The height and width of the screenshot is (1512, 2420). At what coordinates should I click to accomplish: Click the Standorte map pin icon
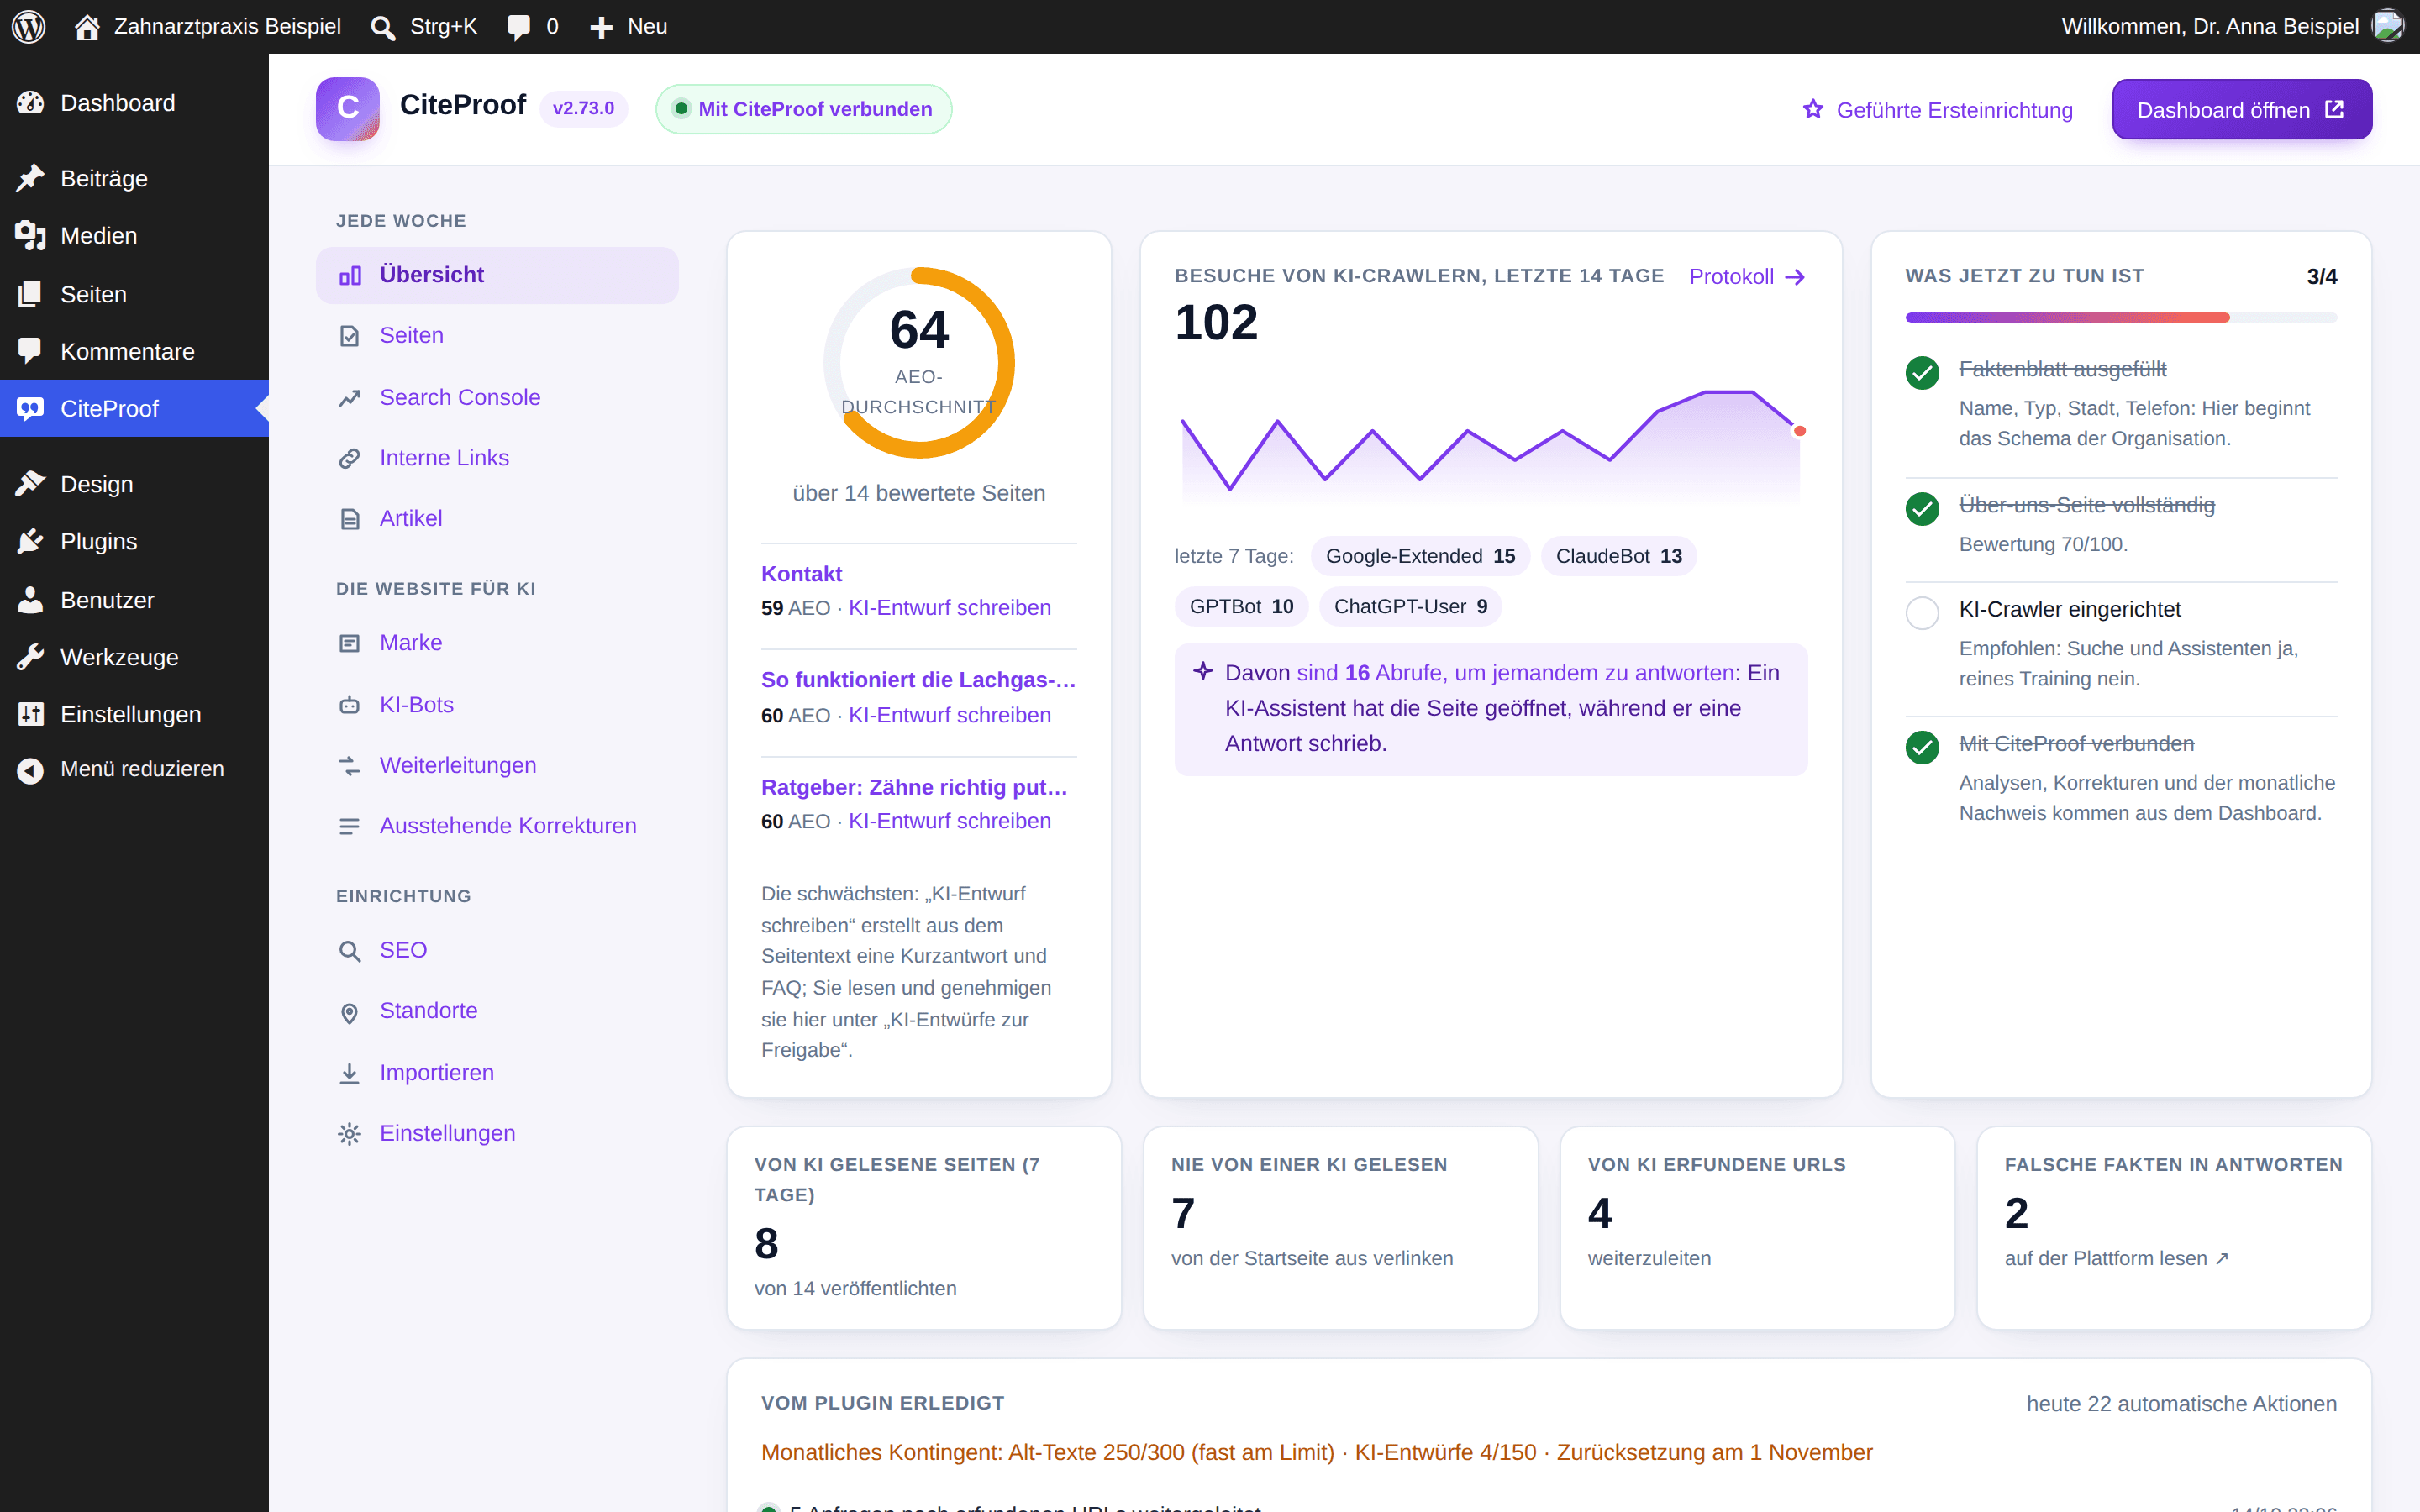click(349, 1012)
